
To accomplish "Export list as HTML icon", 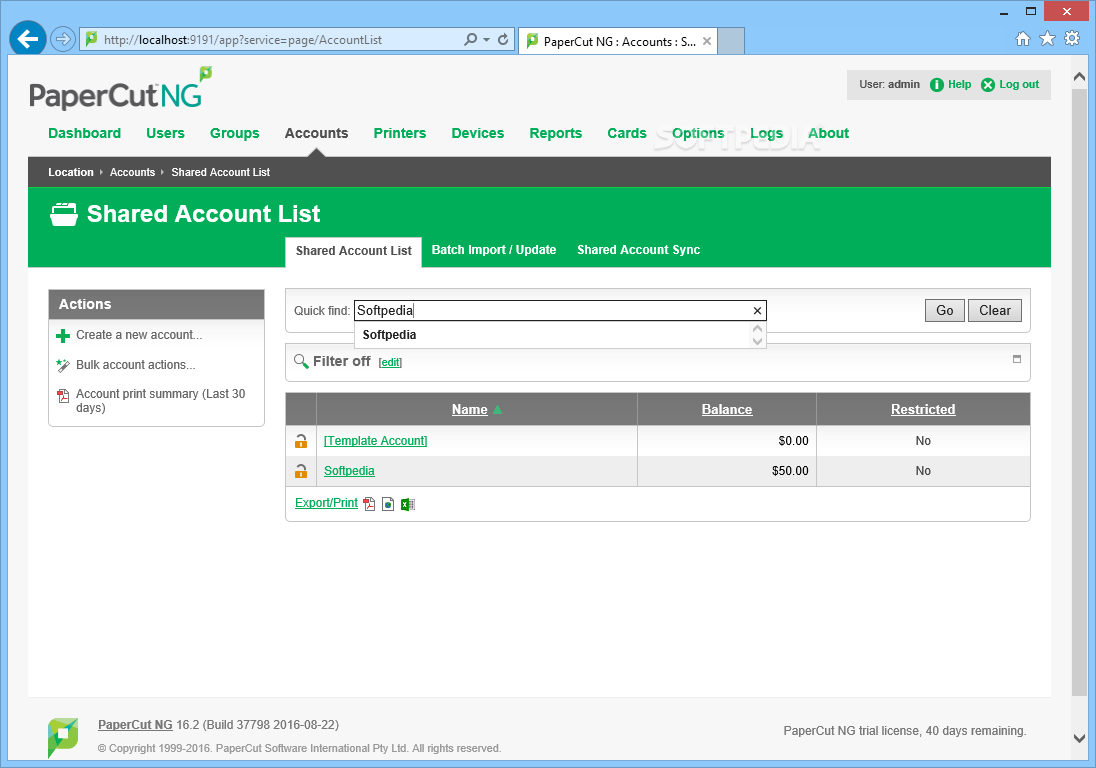I will point(388,504).
